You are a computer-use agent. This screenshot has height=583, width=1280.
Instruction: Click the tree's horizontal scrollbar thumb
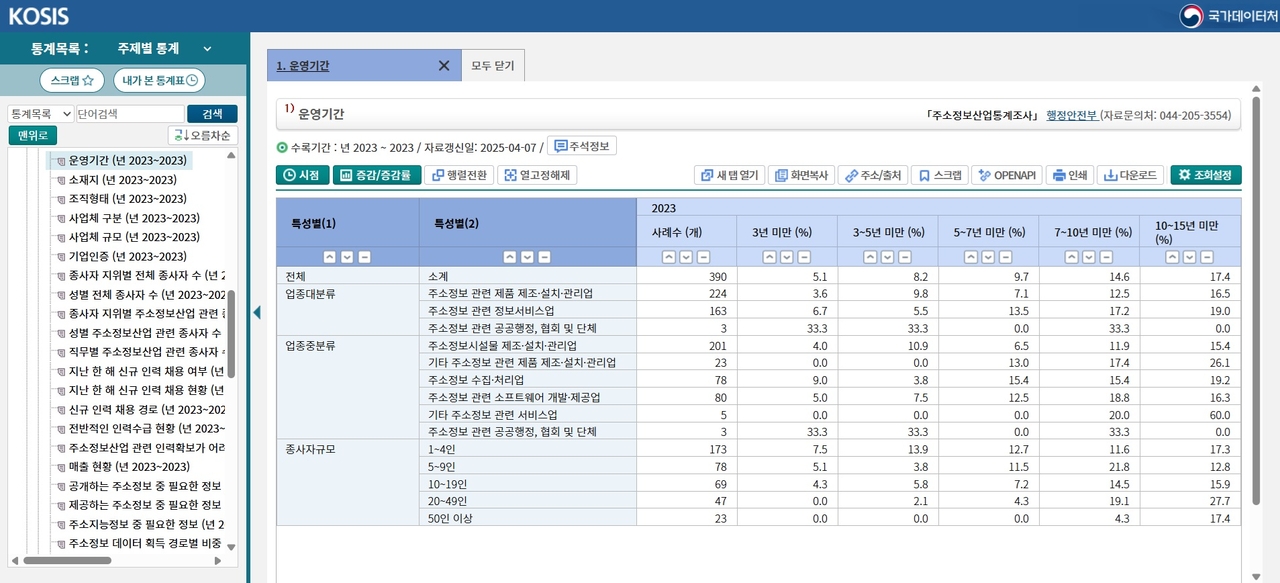coord(68,561)
